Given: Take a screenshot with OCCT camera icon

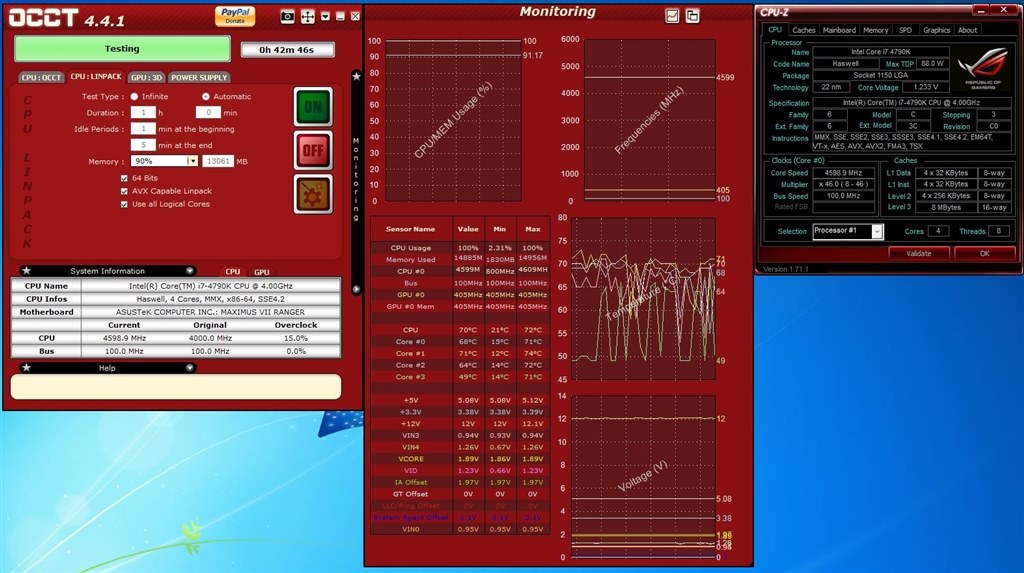Looking at the screenshot, I should 287,17.
